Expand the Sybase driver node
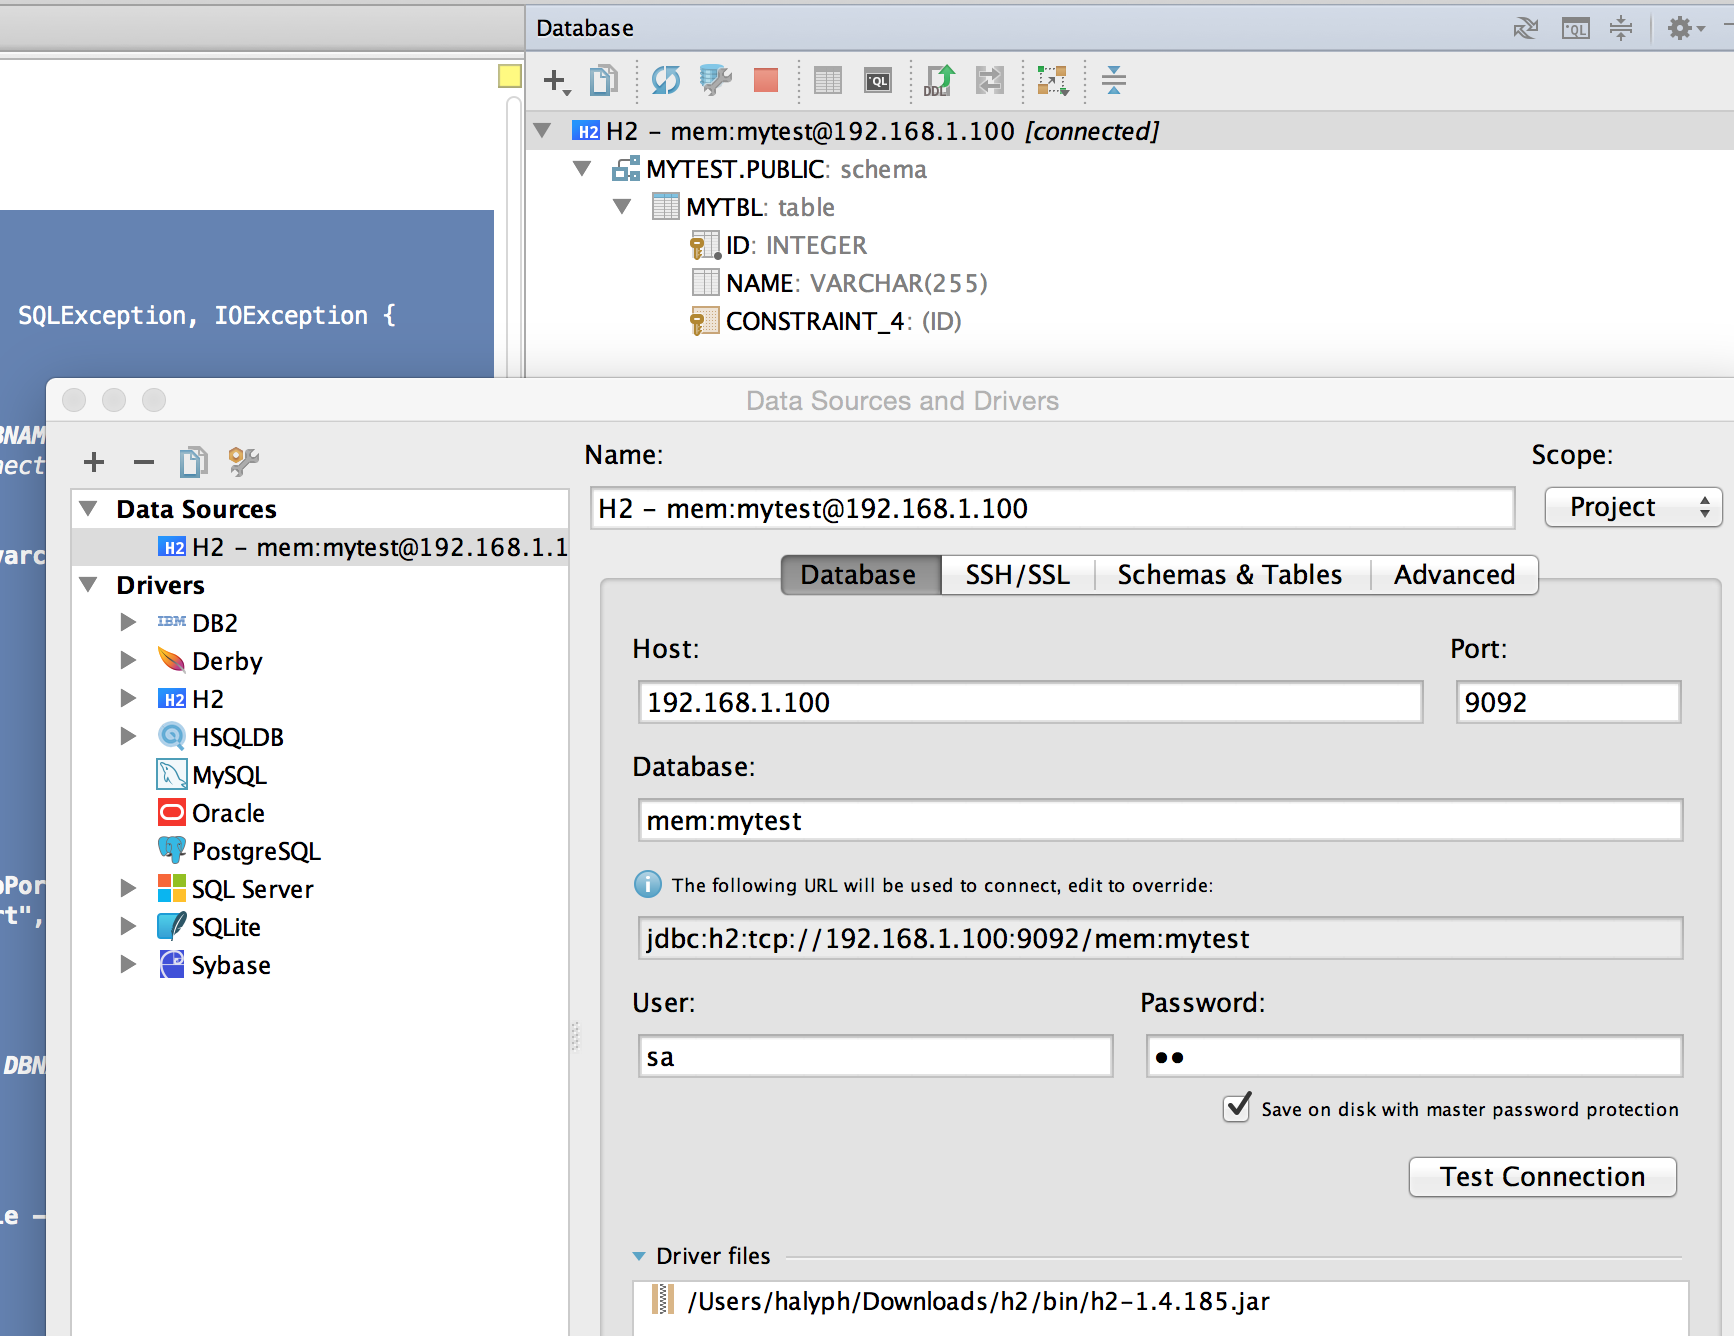This screenshot has height=1336, width=1734. click(x=128, y=964)
